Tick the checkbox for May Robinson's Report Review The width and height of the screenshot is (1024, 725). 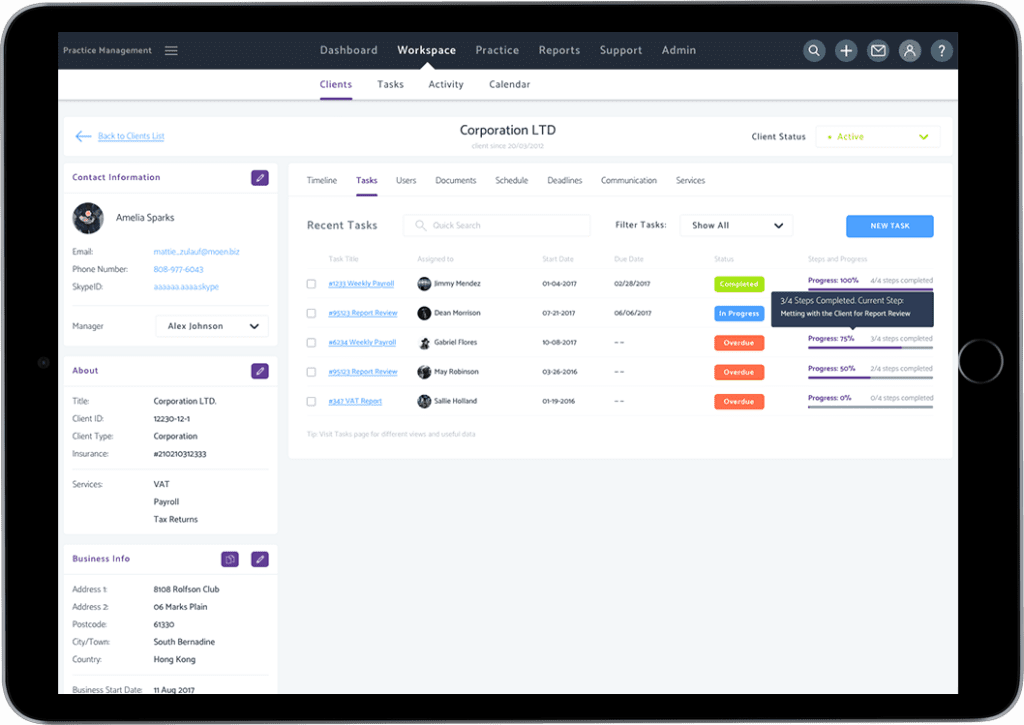pos(313,372)
